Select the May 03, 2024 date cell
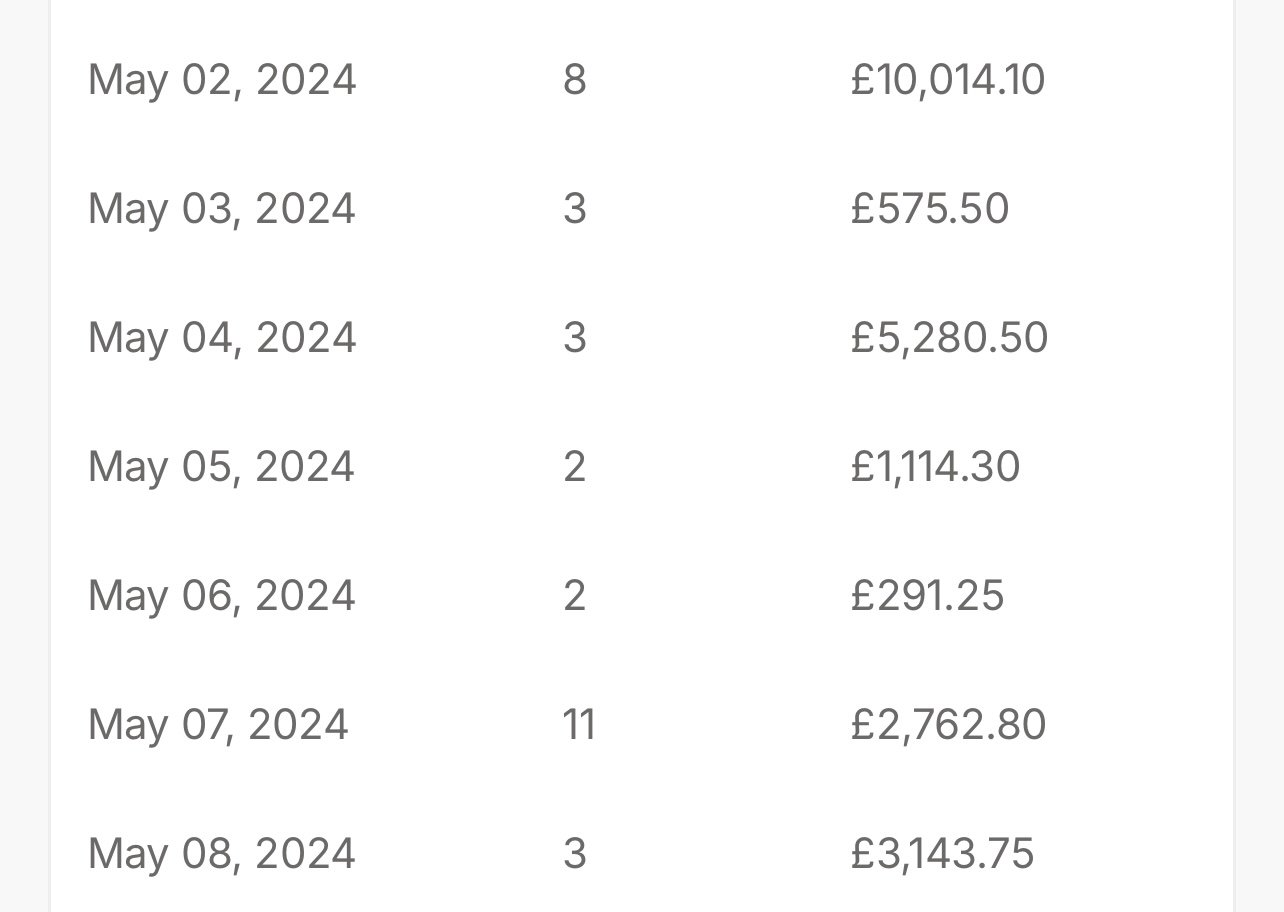1284x912 pixels. point(222,209)
